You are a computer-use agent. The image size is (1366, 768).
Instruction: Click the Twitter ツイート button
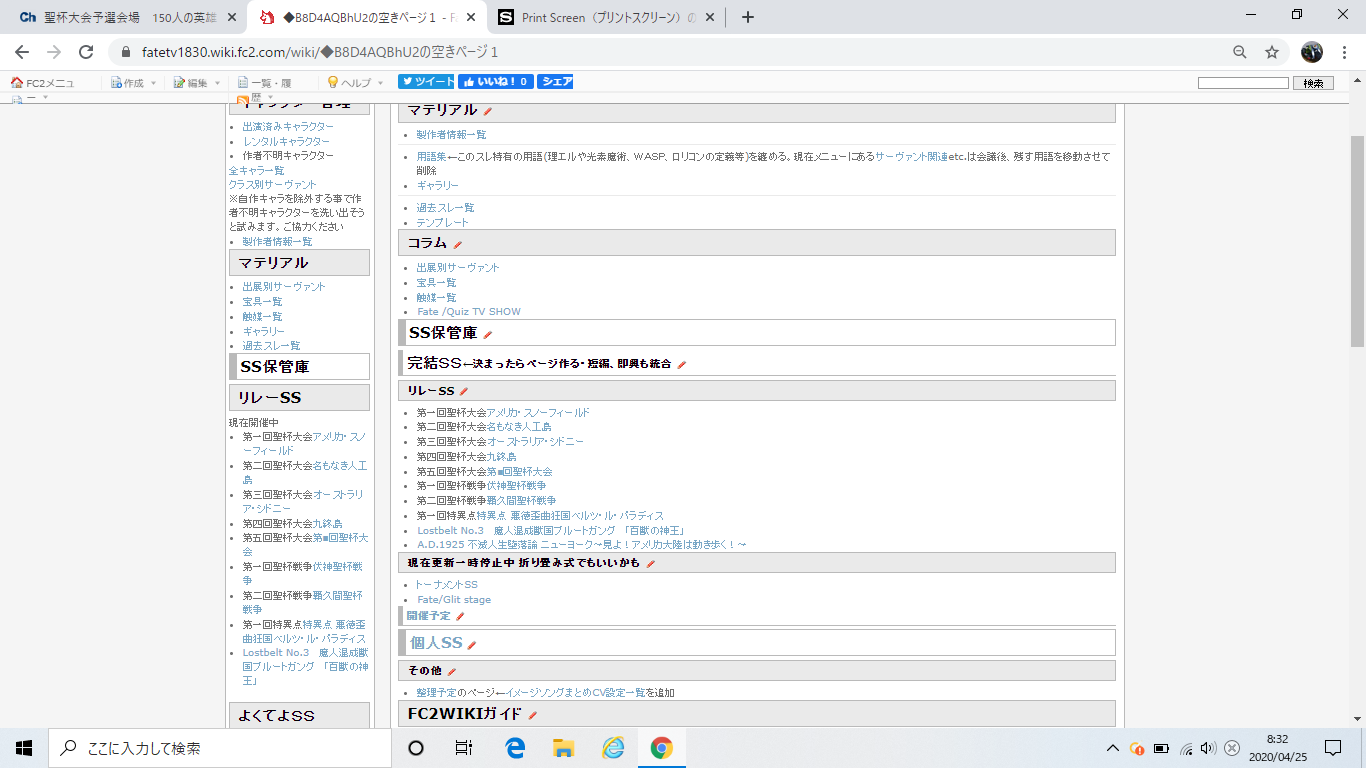pyautogui.click(x=426, y=82)
